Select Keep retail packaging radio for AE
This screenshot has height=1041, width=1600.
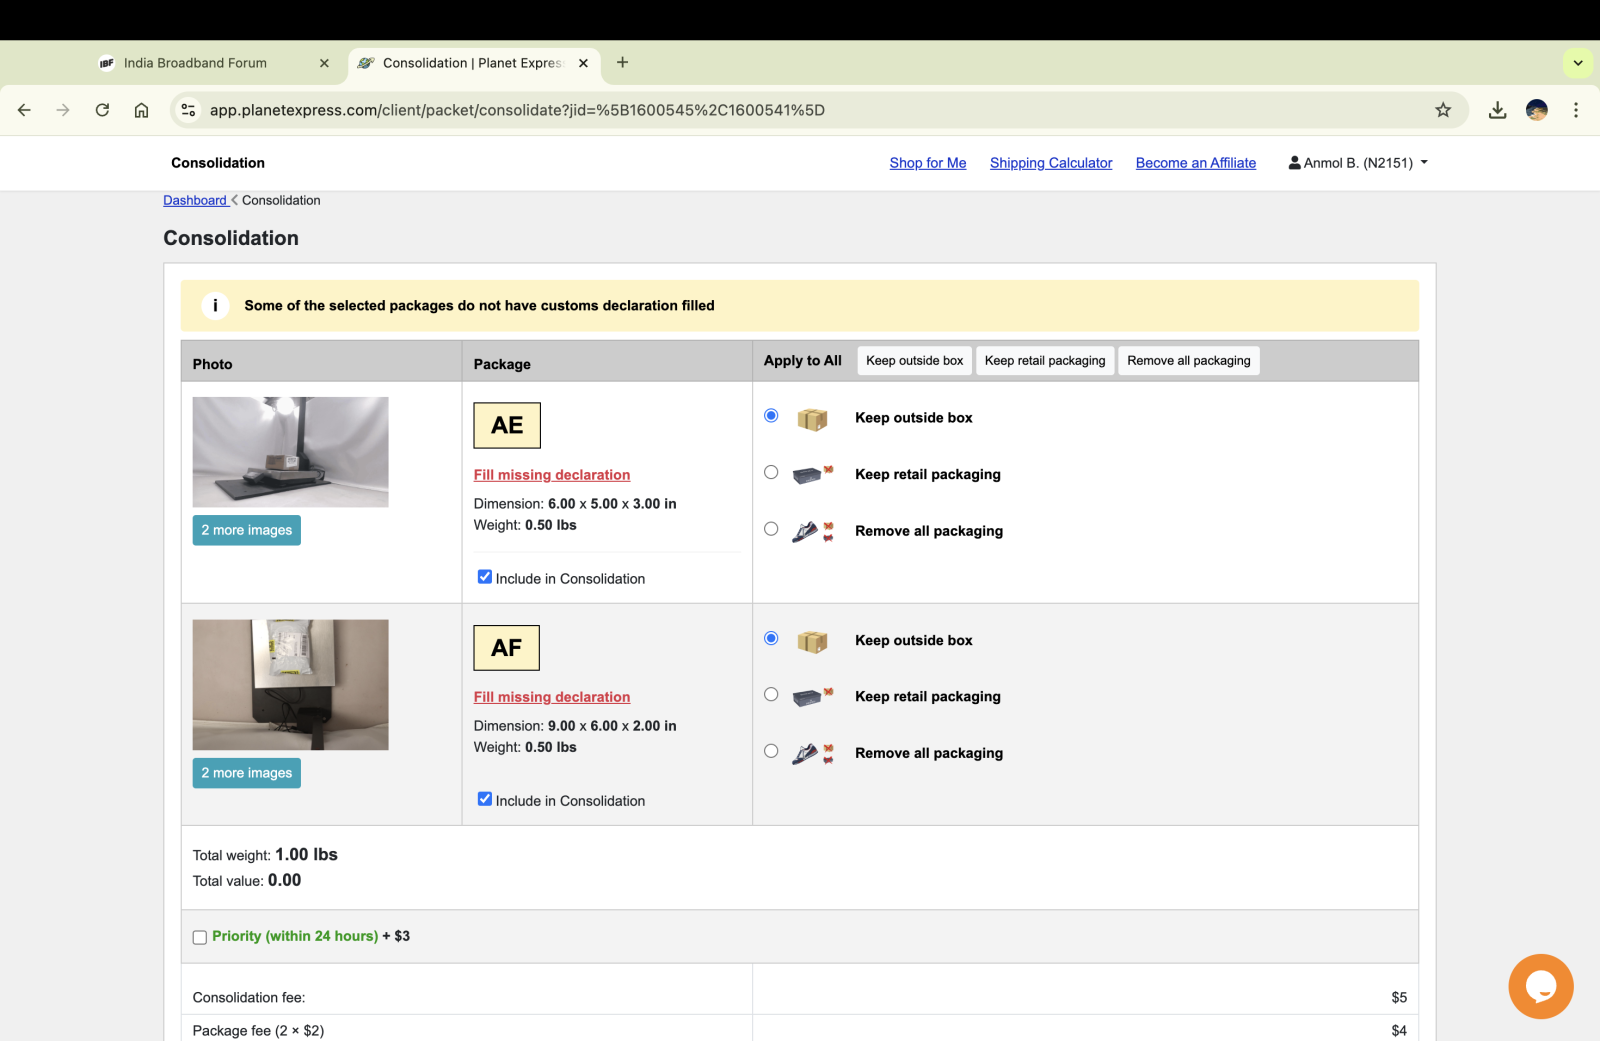[771, 472]
